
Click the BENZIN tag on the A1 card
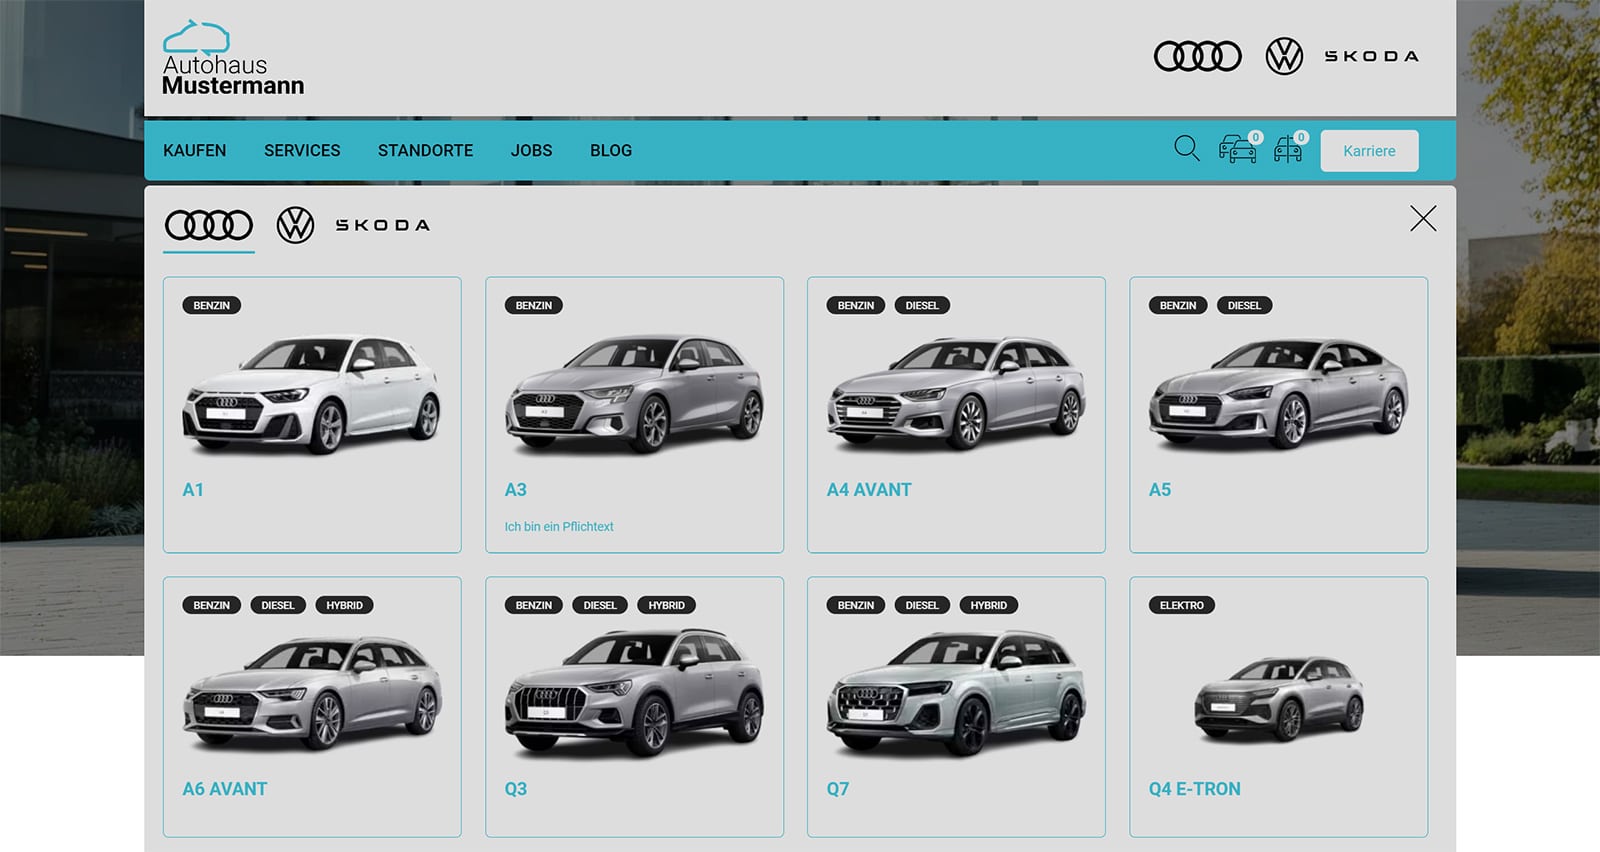[211, 305]
